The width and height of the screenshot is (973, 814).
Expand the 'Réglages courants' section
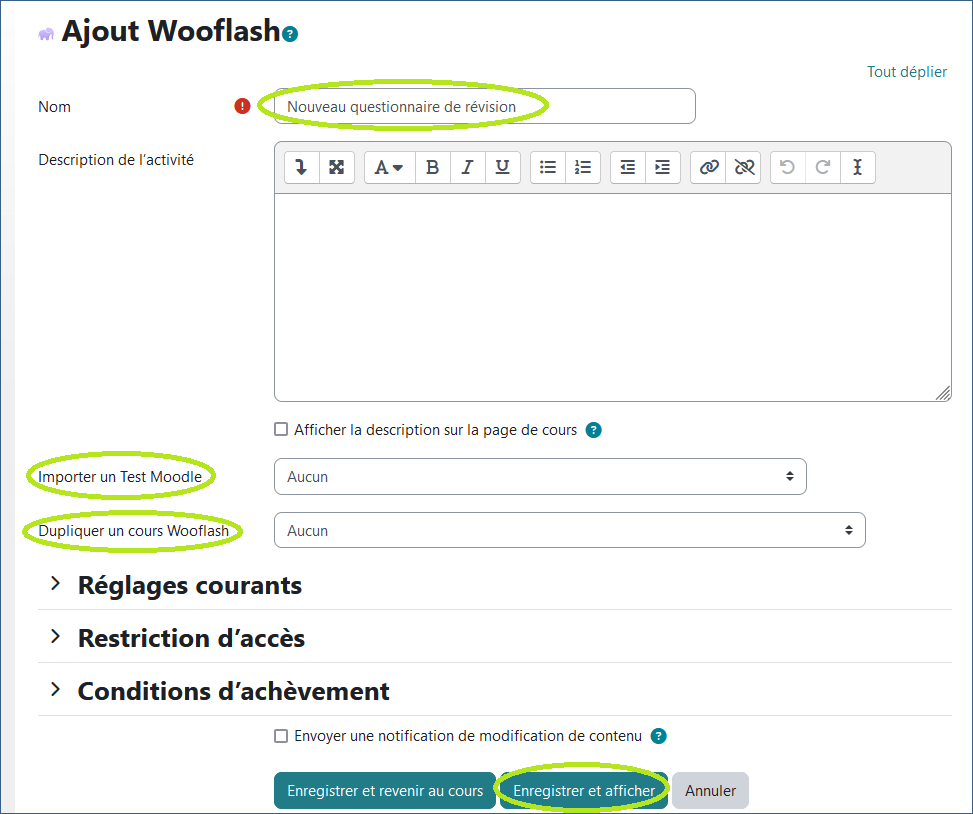coord(190,585)
